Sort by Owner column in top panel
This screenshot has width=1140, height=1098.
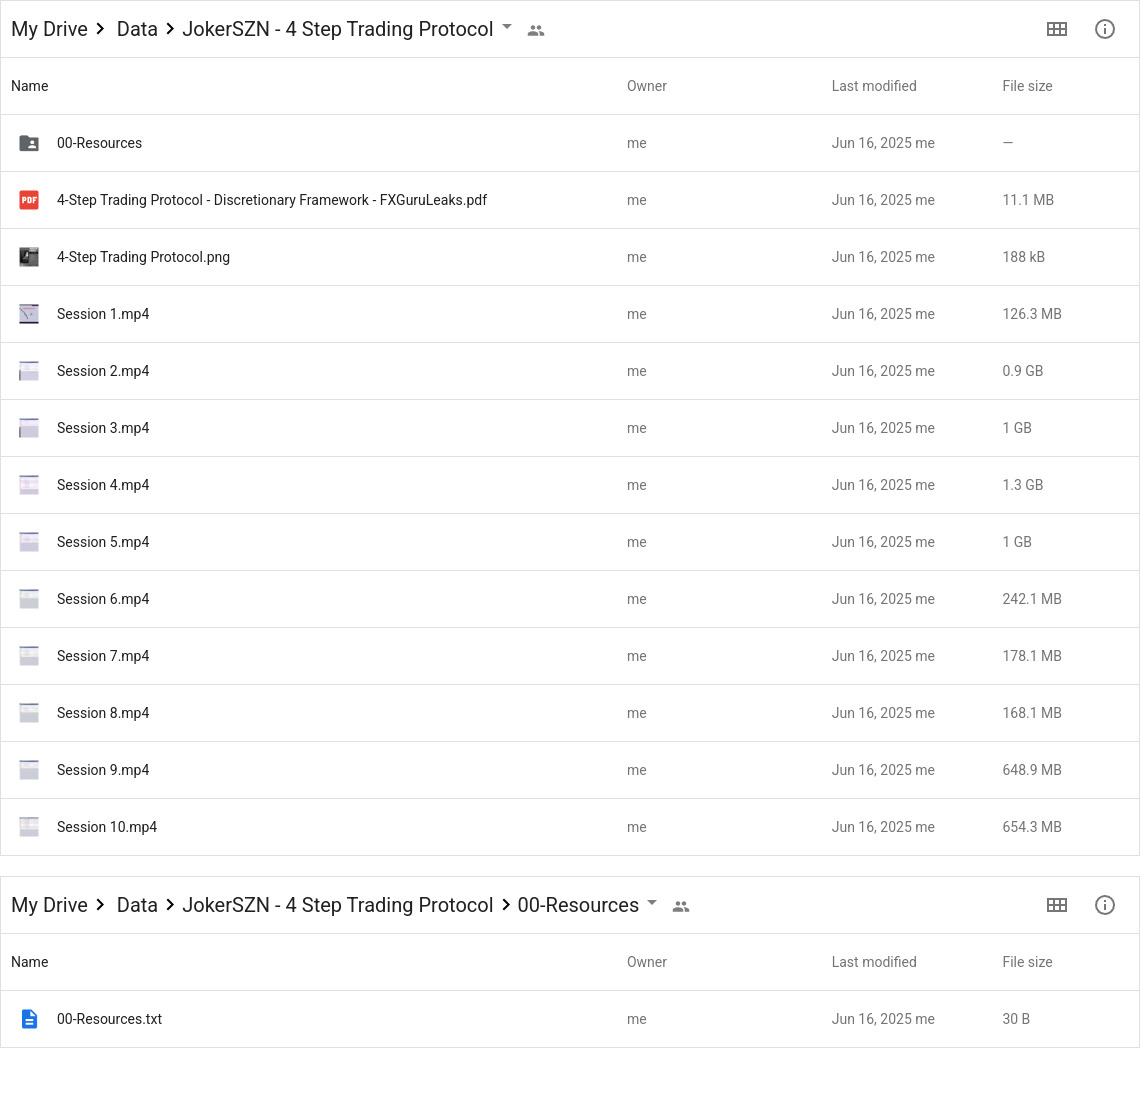(x=646, y=86)
